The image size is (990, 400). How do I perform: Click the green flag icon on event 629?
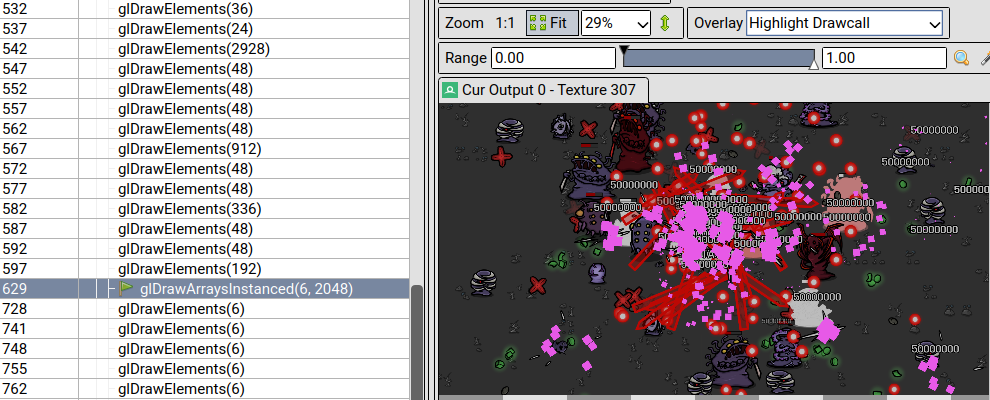pos(127,288)
